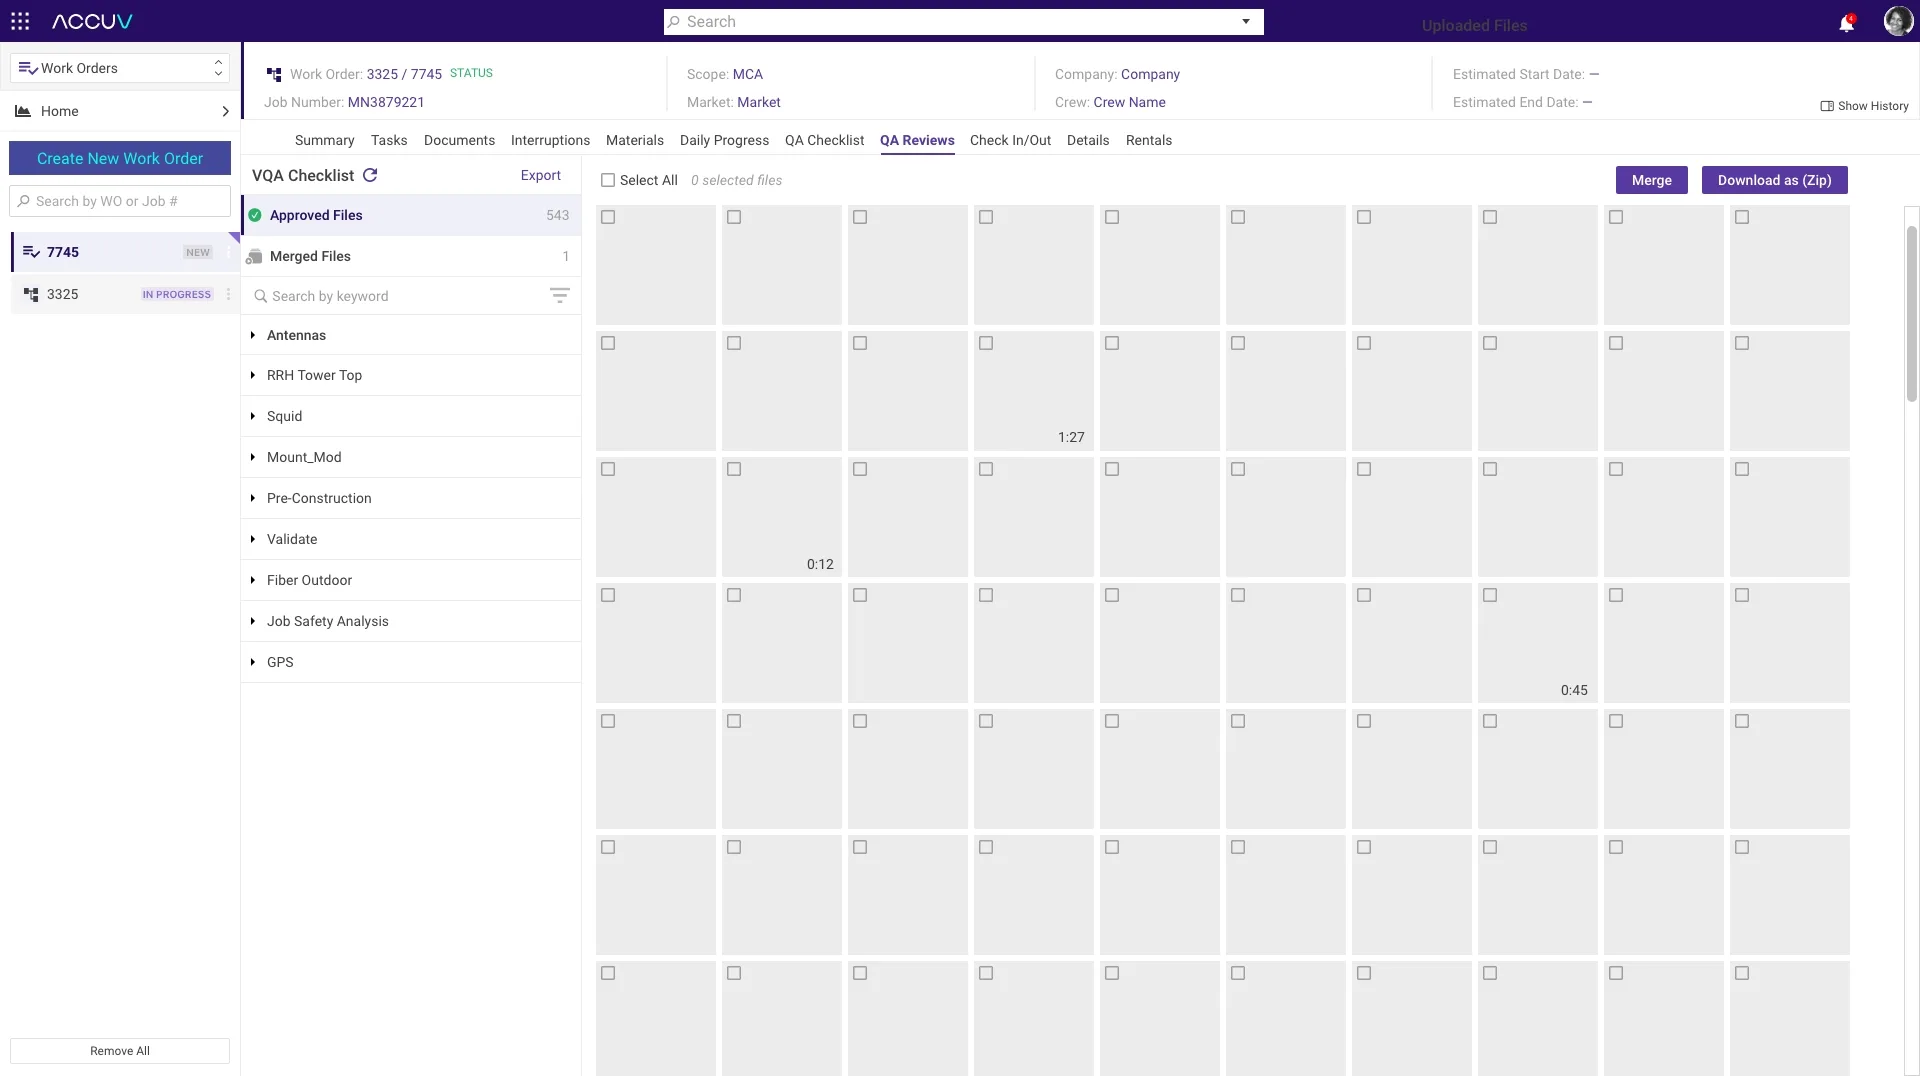Select the Merged Files row
This screenshot has width=1920, height=1076.
[x=411, y=256]
